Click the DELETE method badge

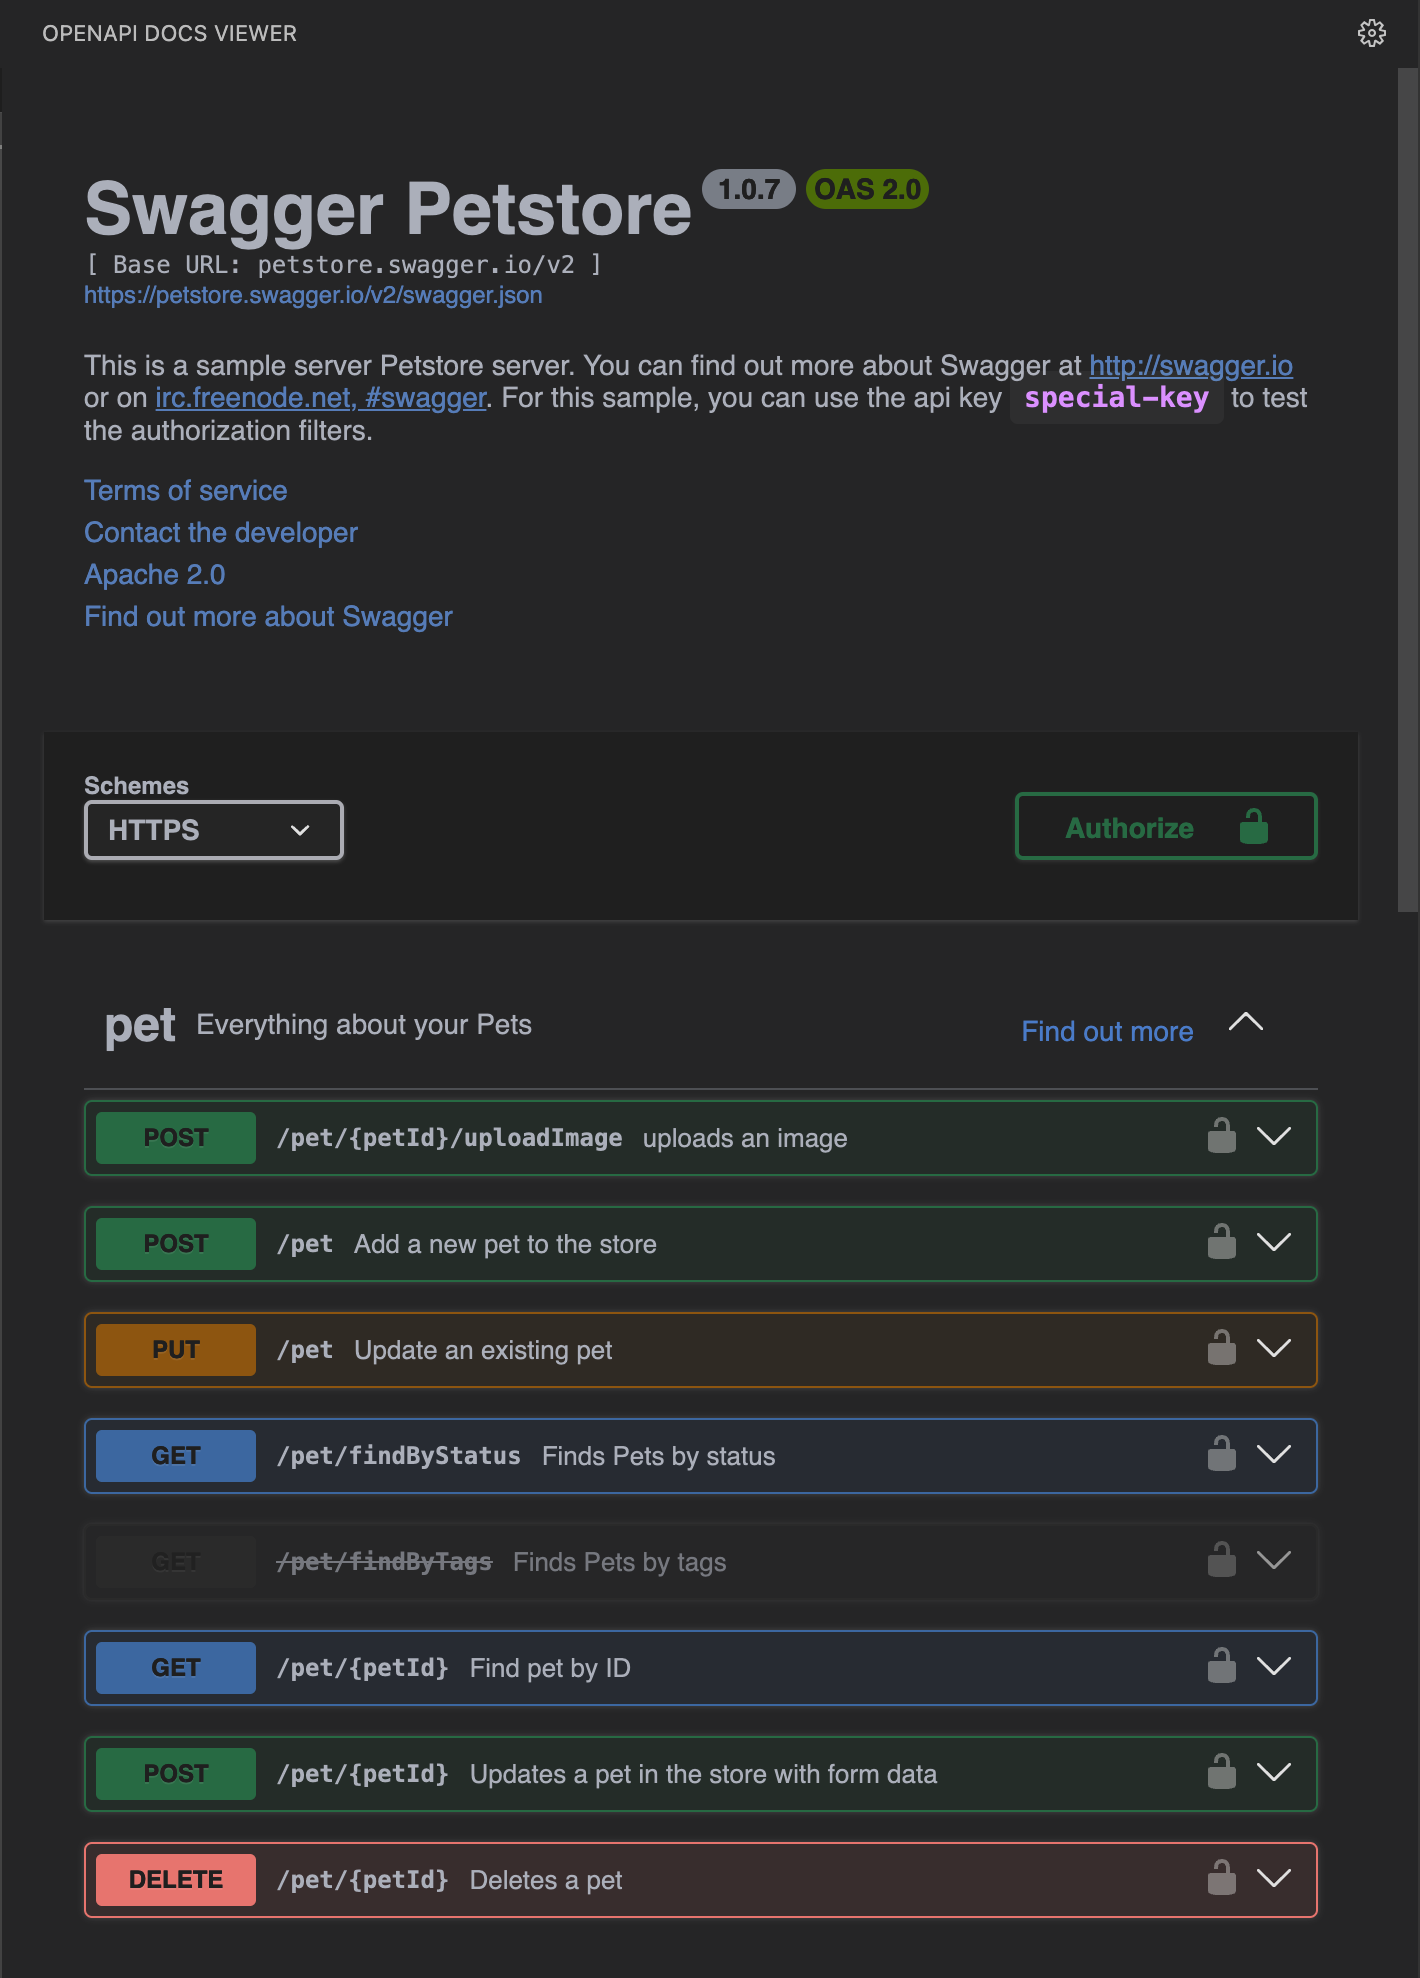pyautogui.click(x=176, y=1880)
